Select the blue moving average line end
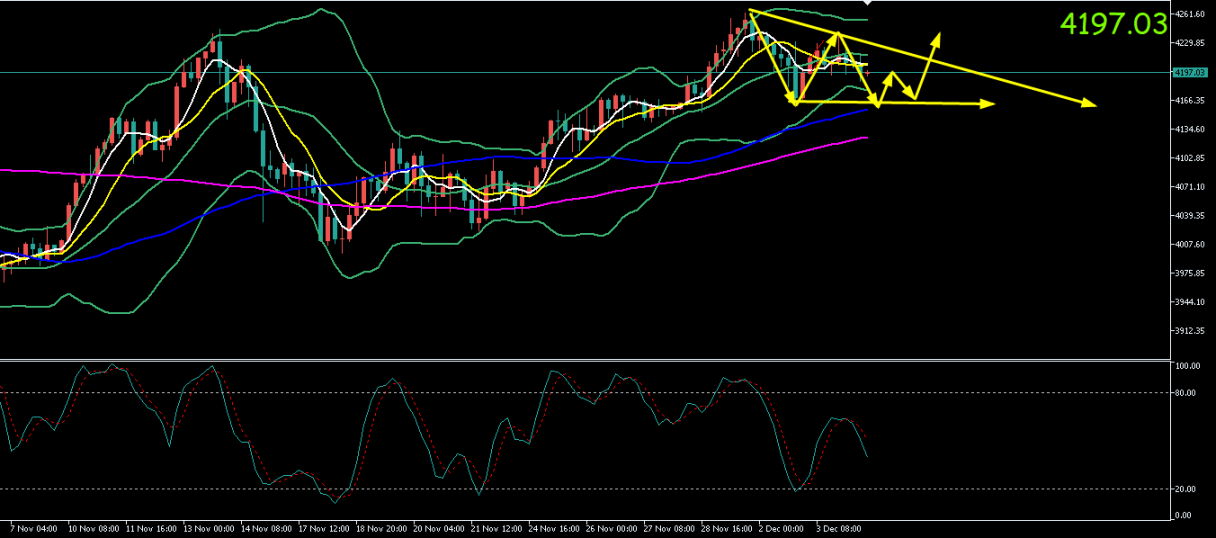The image size is (1216, 538). pos(864,110)
